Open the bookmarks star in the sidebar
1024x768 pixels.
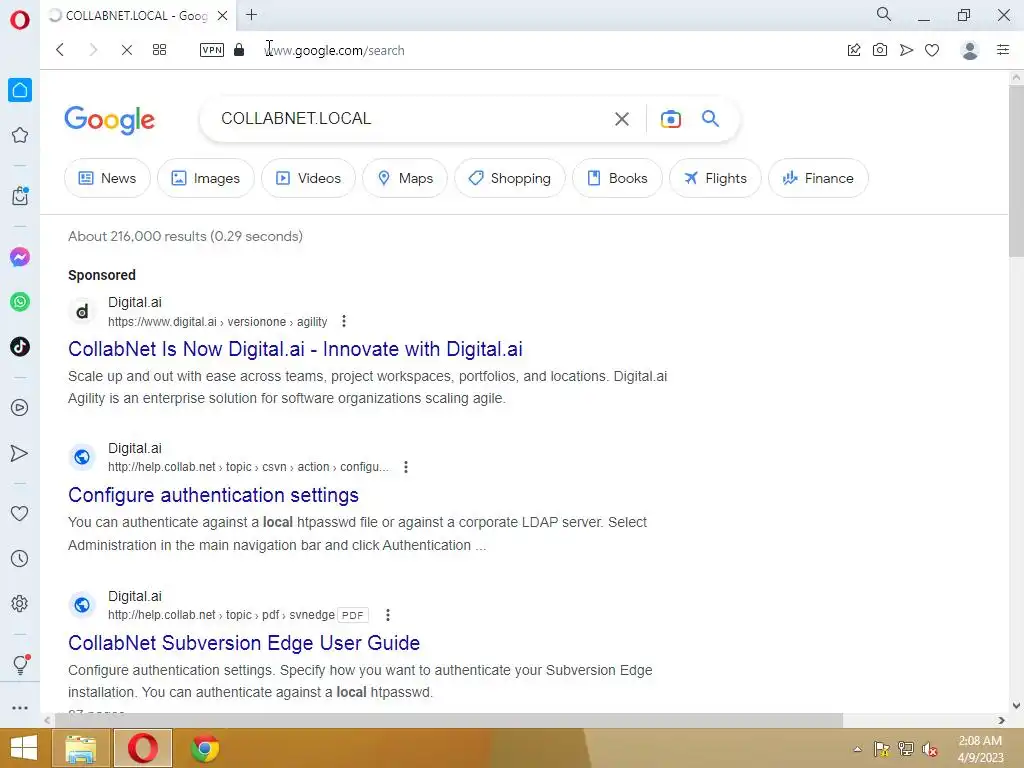pyautogui.click(x=20, y=135)
